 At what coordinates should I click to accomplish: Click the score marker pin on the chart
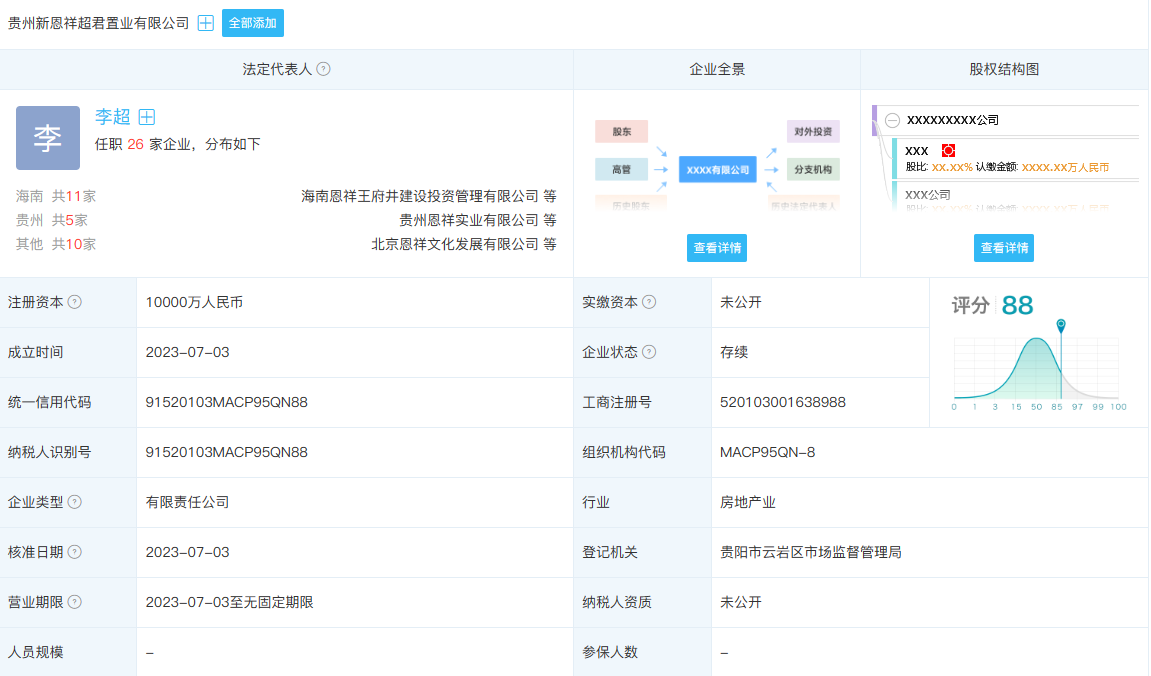pyautogui.click(x=1061, y=326)
